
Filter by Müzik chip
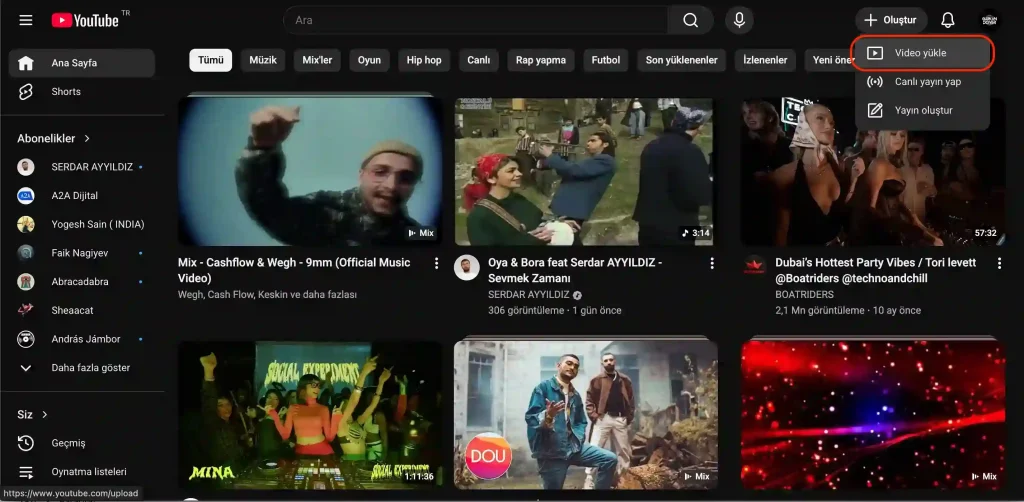pyautogui.click(x=263, y=60)
